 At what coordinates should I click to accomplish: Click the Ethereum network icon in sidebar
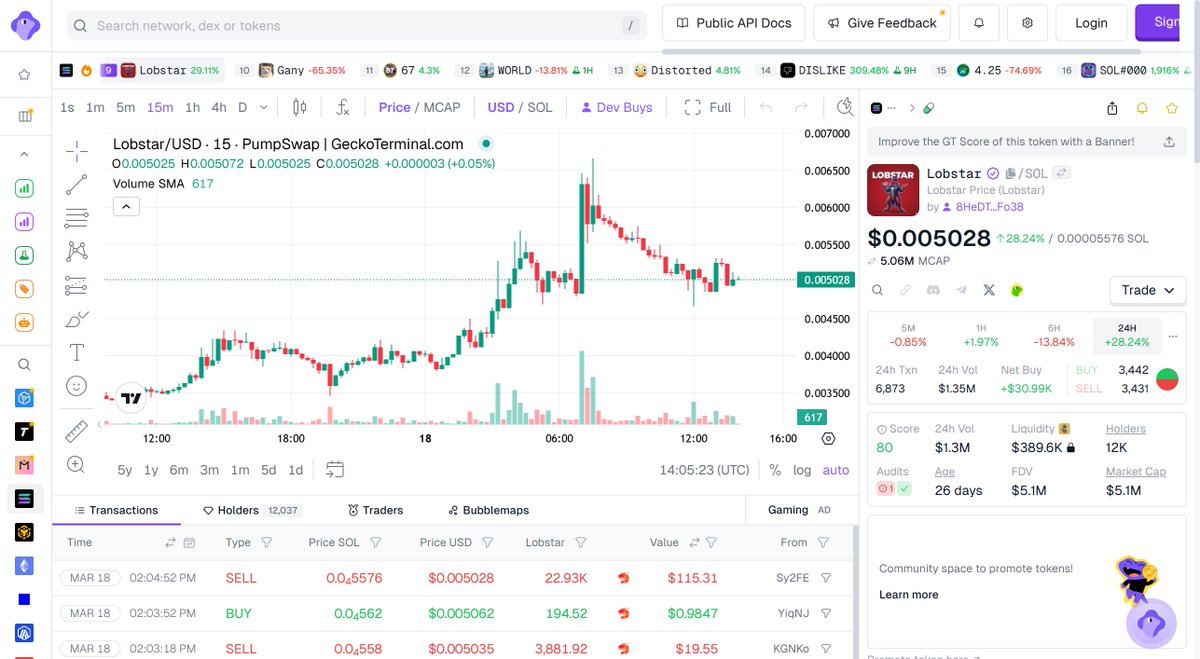pos(25,566)
